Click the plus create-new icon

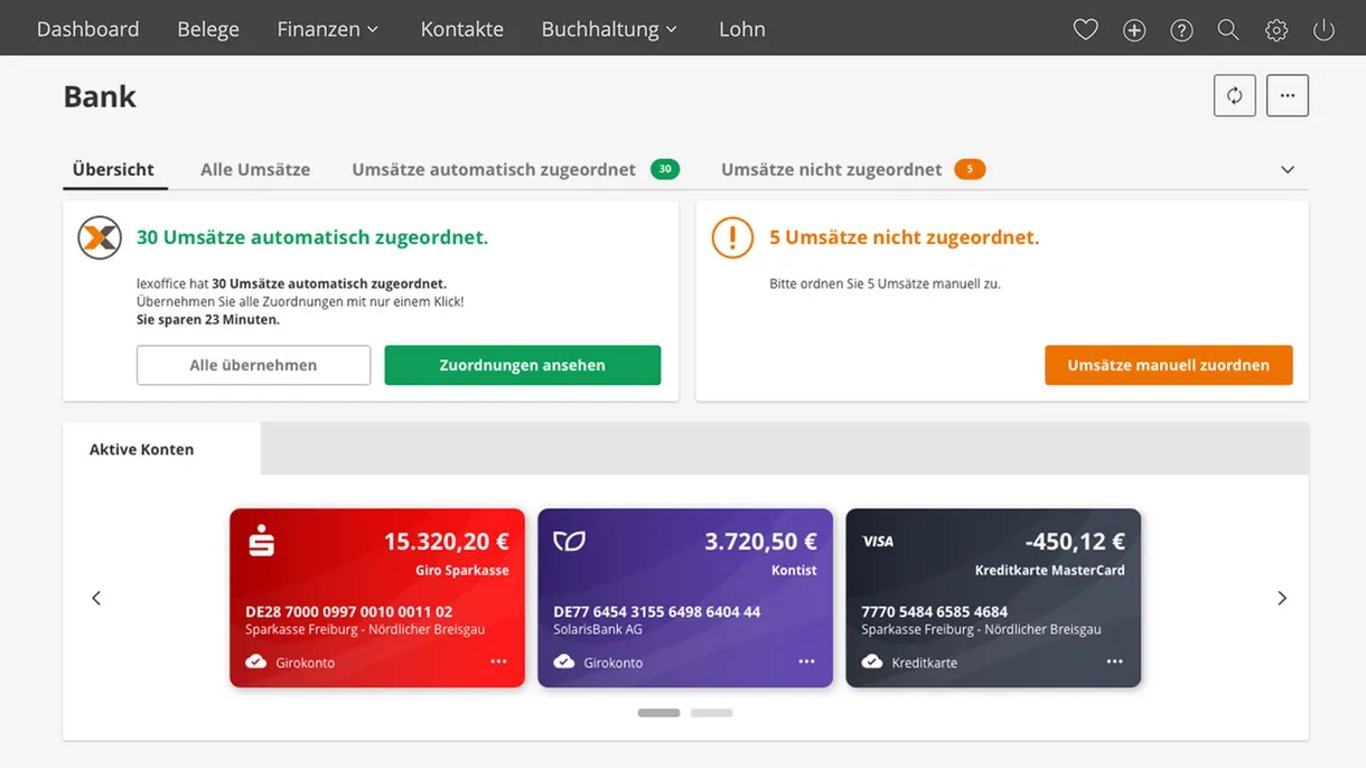tap(1134, 30)
